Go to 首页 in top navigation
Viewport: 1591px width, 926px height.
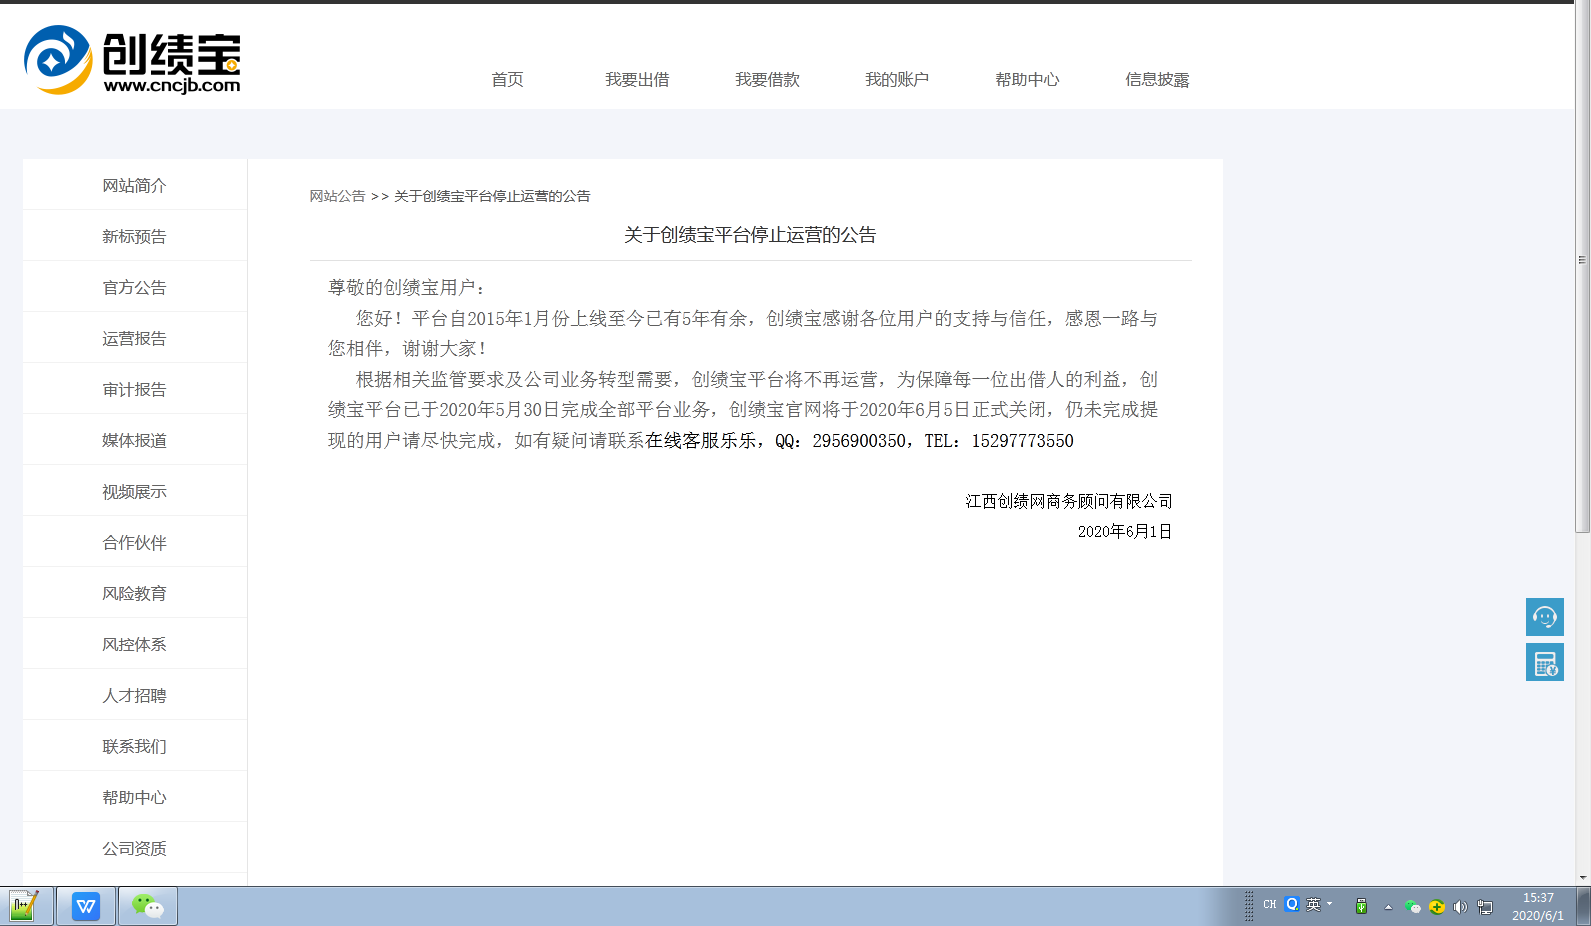(x=507, y=79)
